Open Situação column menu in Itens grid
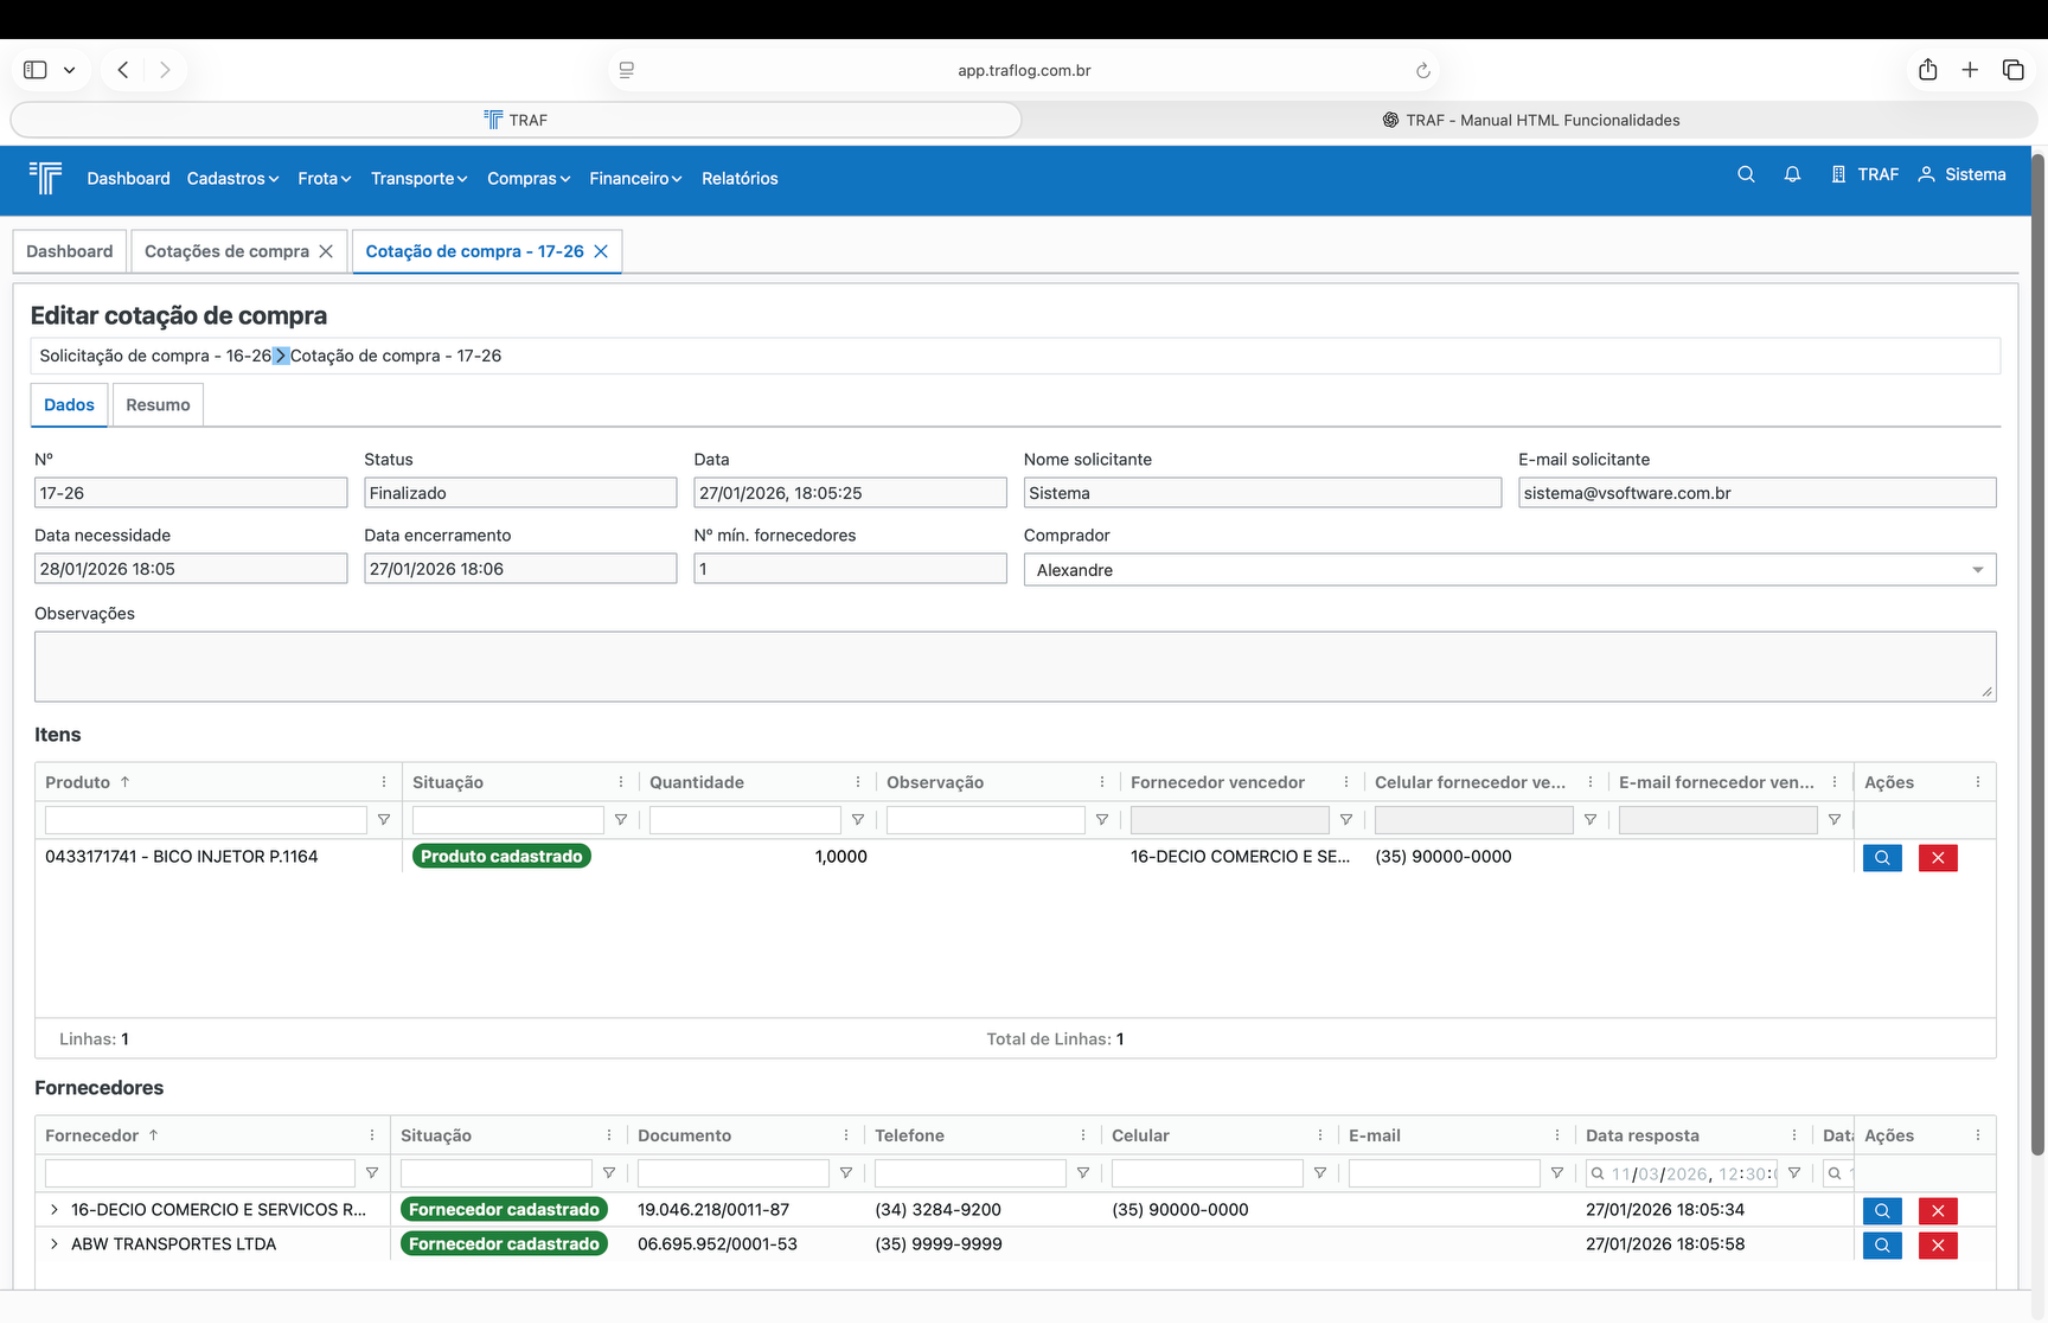 click(x=620, y=782)
